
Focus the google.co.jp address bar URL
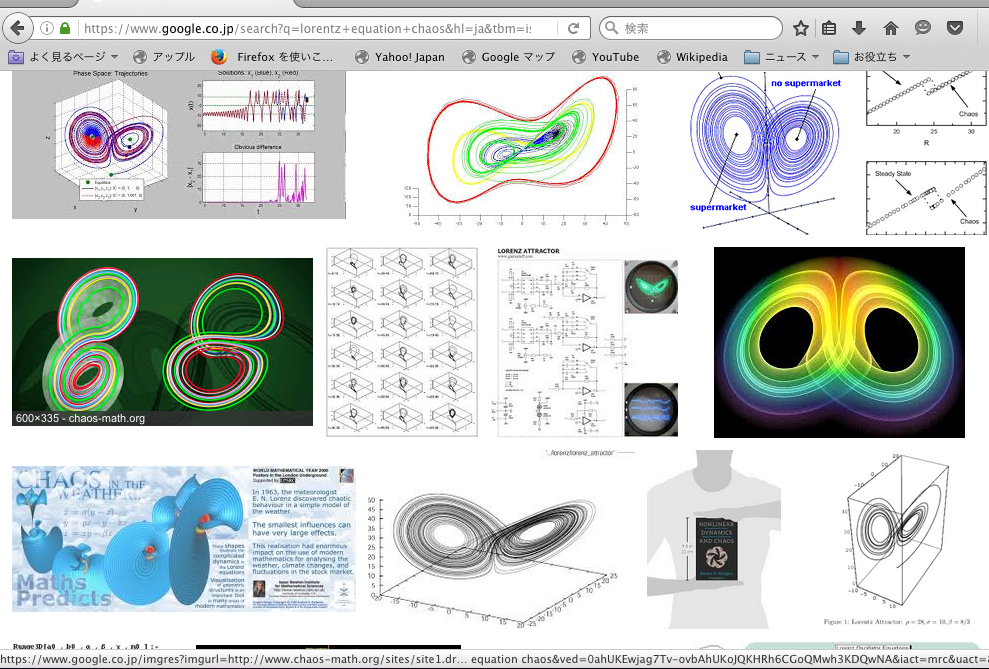pyautogui.click(x=308, y=28)
